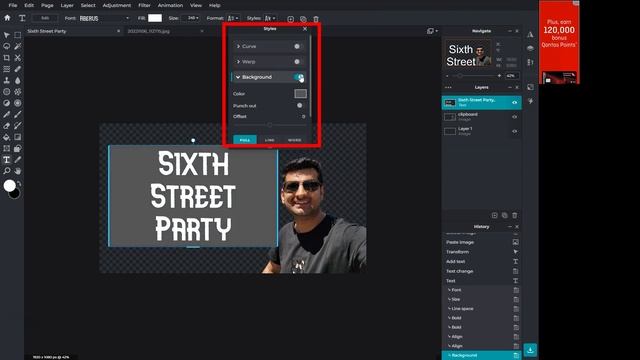Click the trash icon in options bar
This screenshot has height=360, width=640.
[x=316, y=19]
